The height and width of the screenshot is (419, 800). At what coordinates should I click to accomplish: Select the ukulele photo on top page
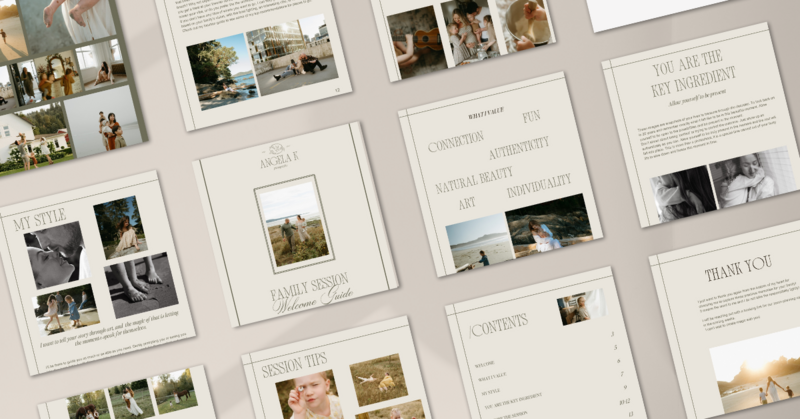[417, 42]
